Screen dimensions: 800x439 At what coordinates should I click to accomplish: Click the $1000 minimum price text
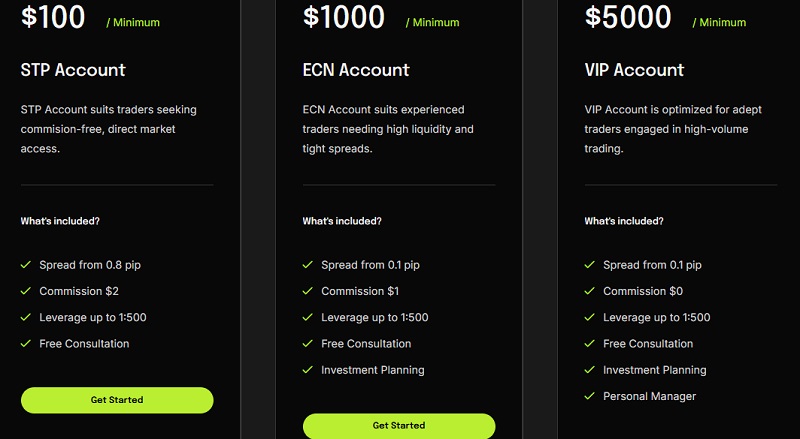344,17
